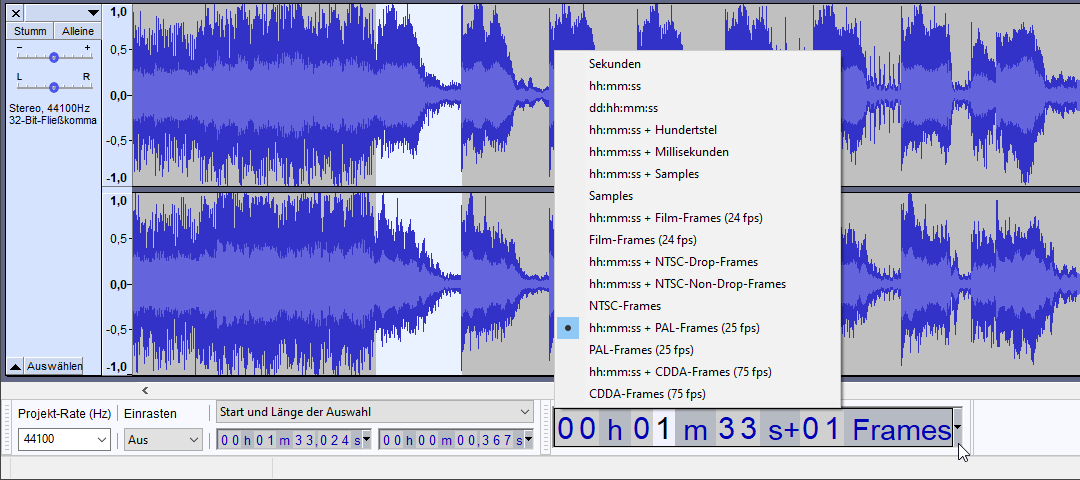Click the scroll left arrow below the track
The height and width of the screenshot is (480, 1080).
click(145, 390)
